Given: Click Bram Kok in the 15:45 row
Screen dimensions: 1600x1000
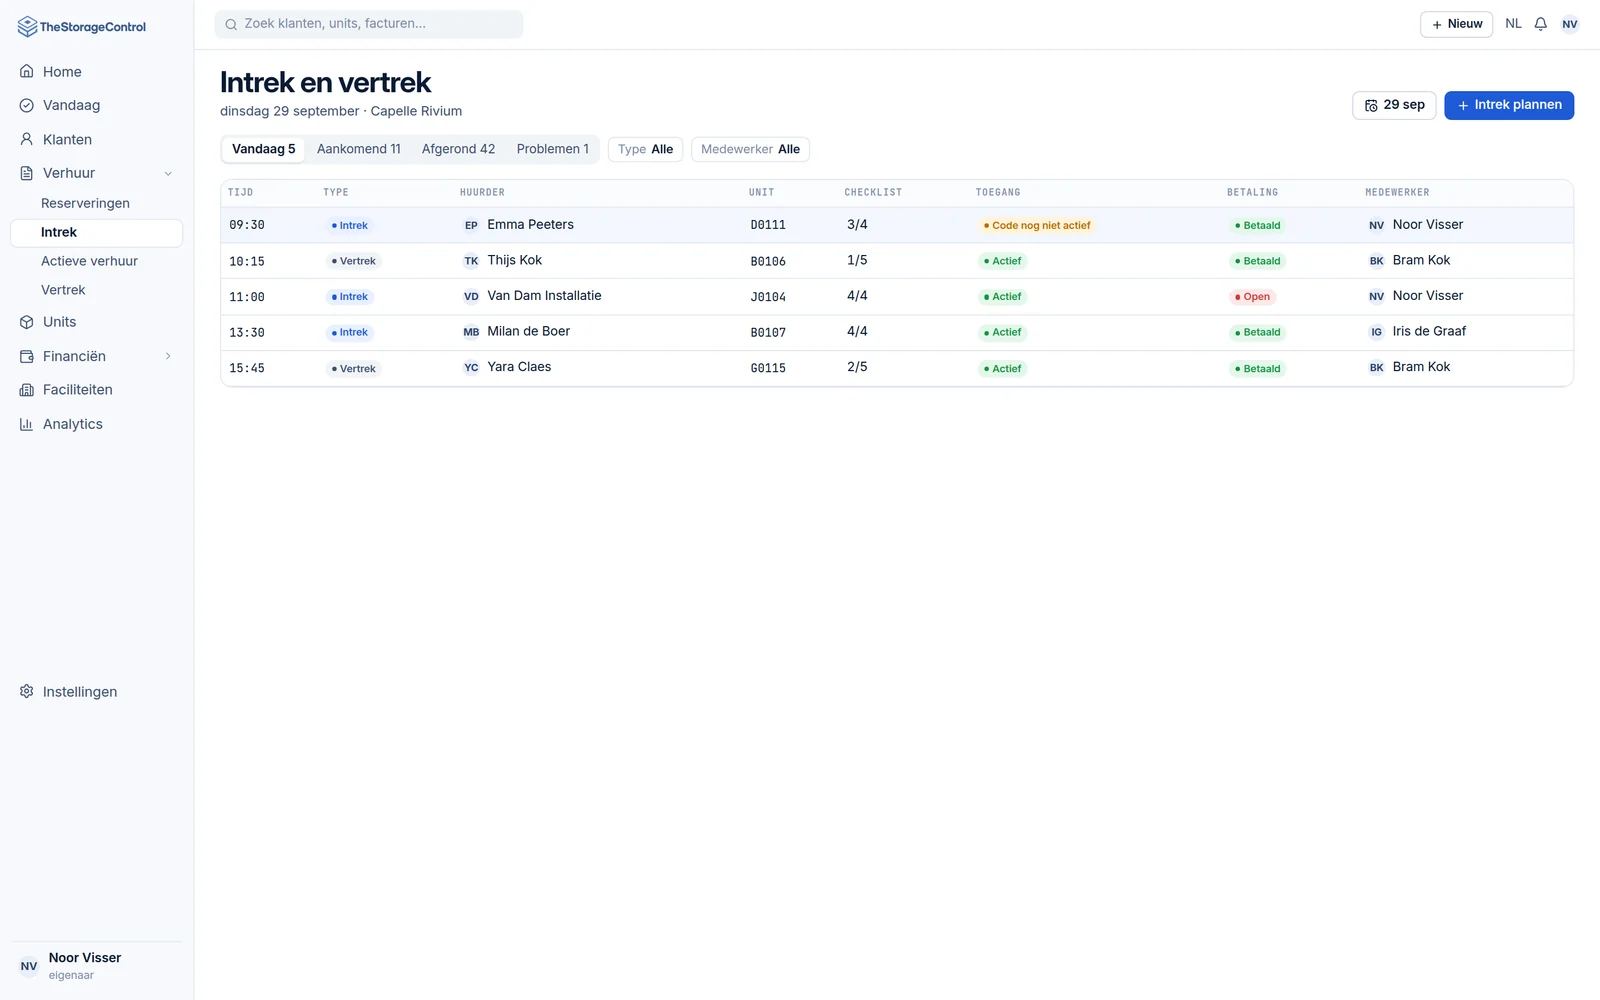Looking at the screenshot, I should pos(1421,367).
